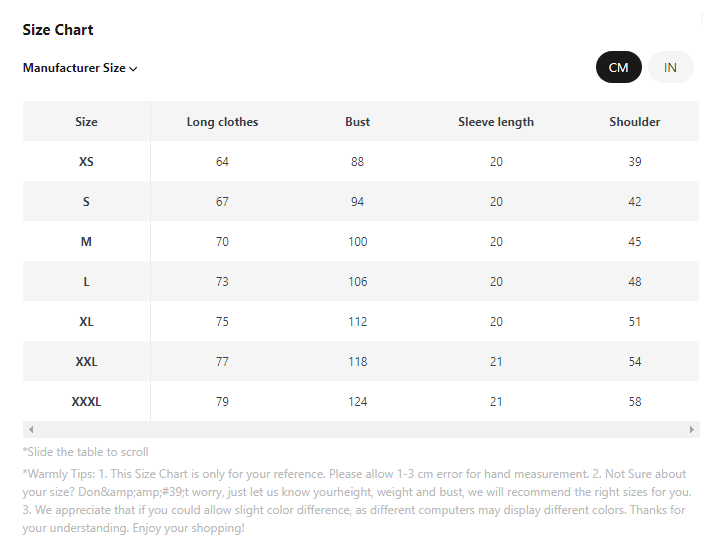Click the left scroll arrow of the table
Screen dimensions: 703x542
point(30,429)
